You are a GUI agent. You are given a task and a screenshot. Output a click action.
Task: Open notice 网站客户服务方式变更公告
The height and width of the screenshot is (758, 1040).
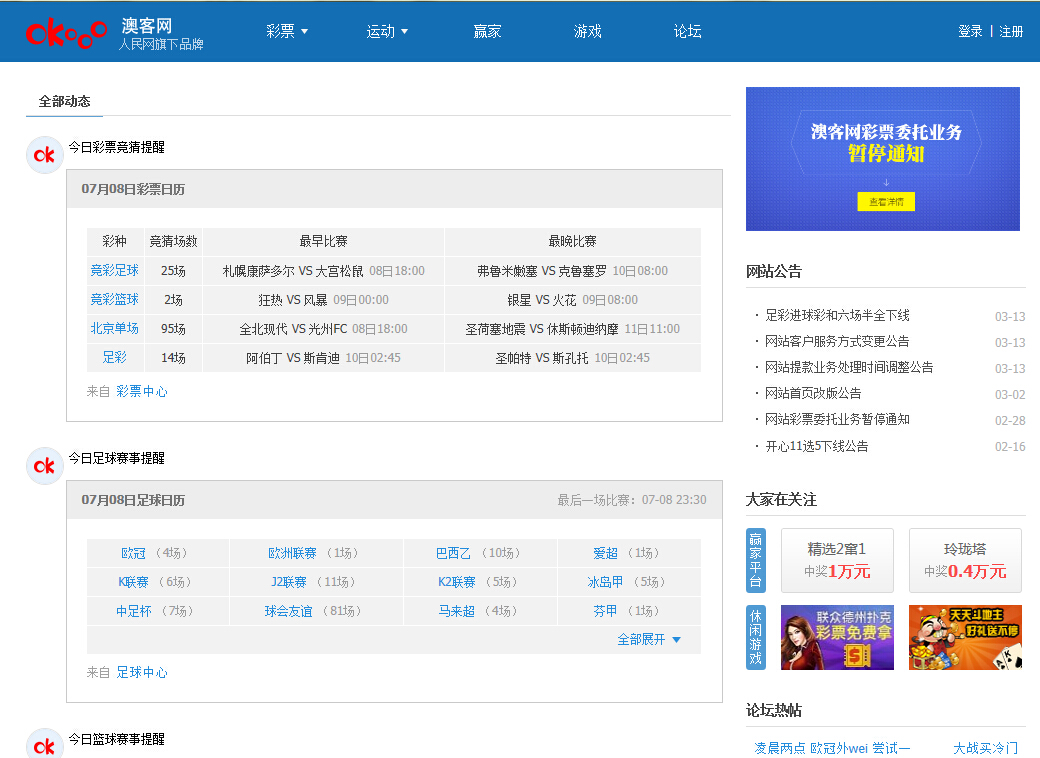click(837, 342)
